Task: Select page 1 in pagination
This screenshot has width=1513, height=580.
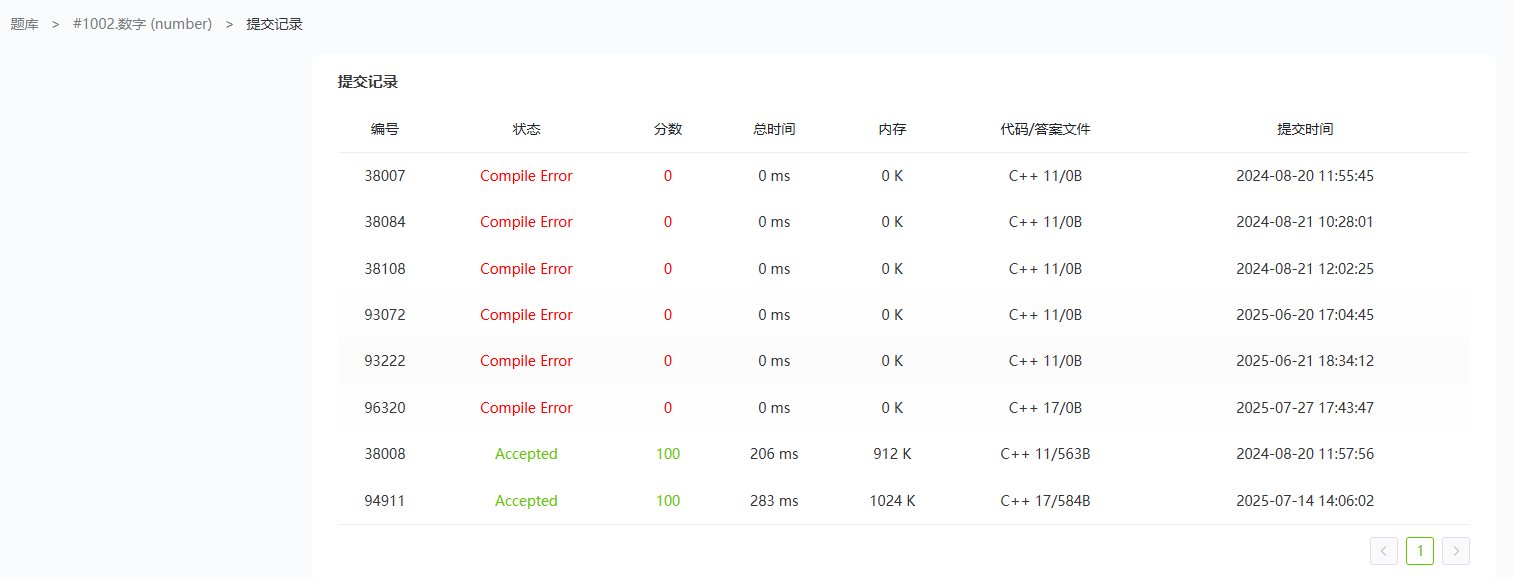Action: point(1419,551)
